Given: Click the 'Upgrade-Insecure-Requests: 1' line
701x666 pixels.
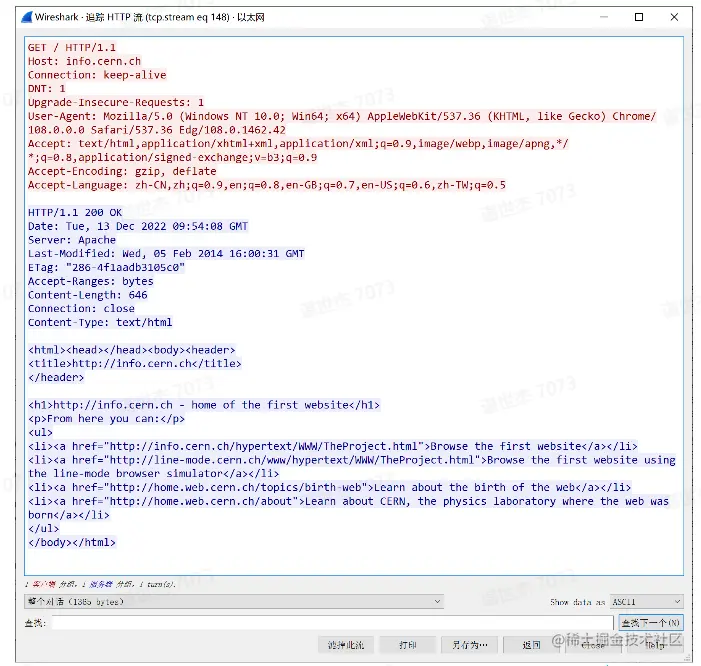Looking at the screenshot, I should [x=116, y=102].
